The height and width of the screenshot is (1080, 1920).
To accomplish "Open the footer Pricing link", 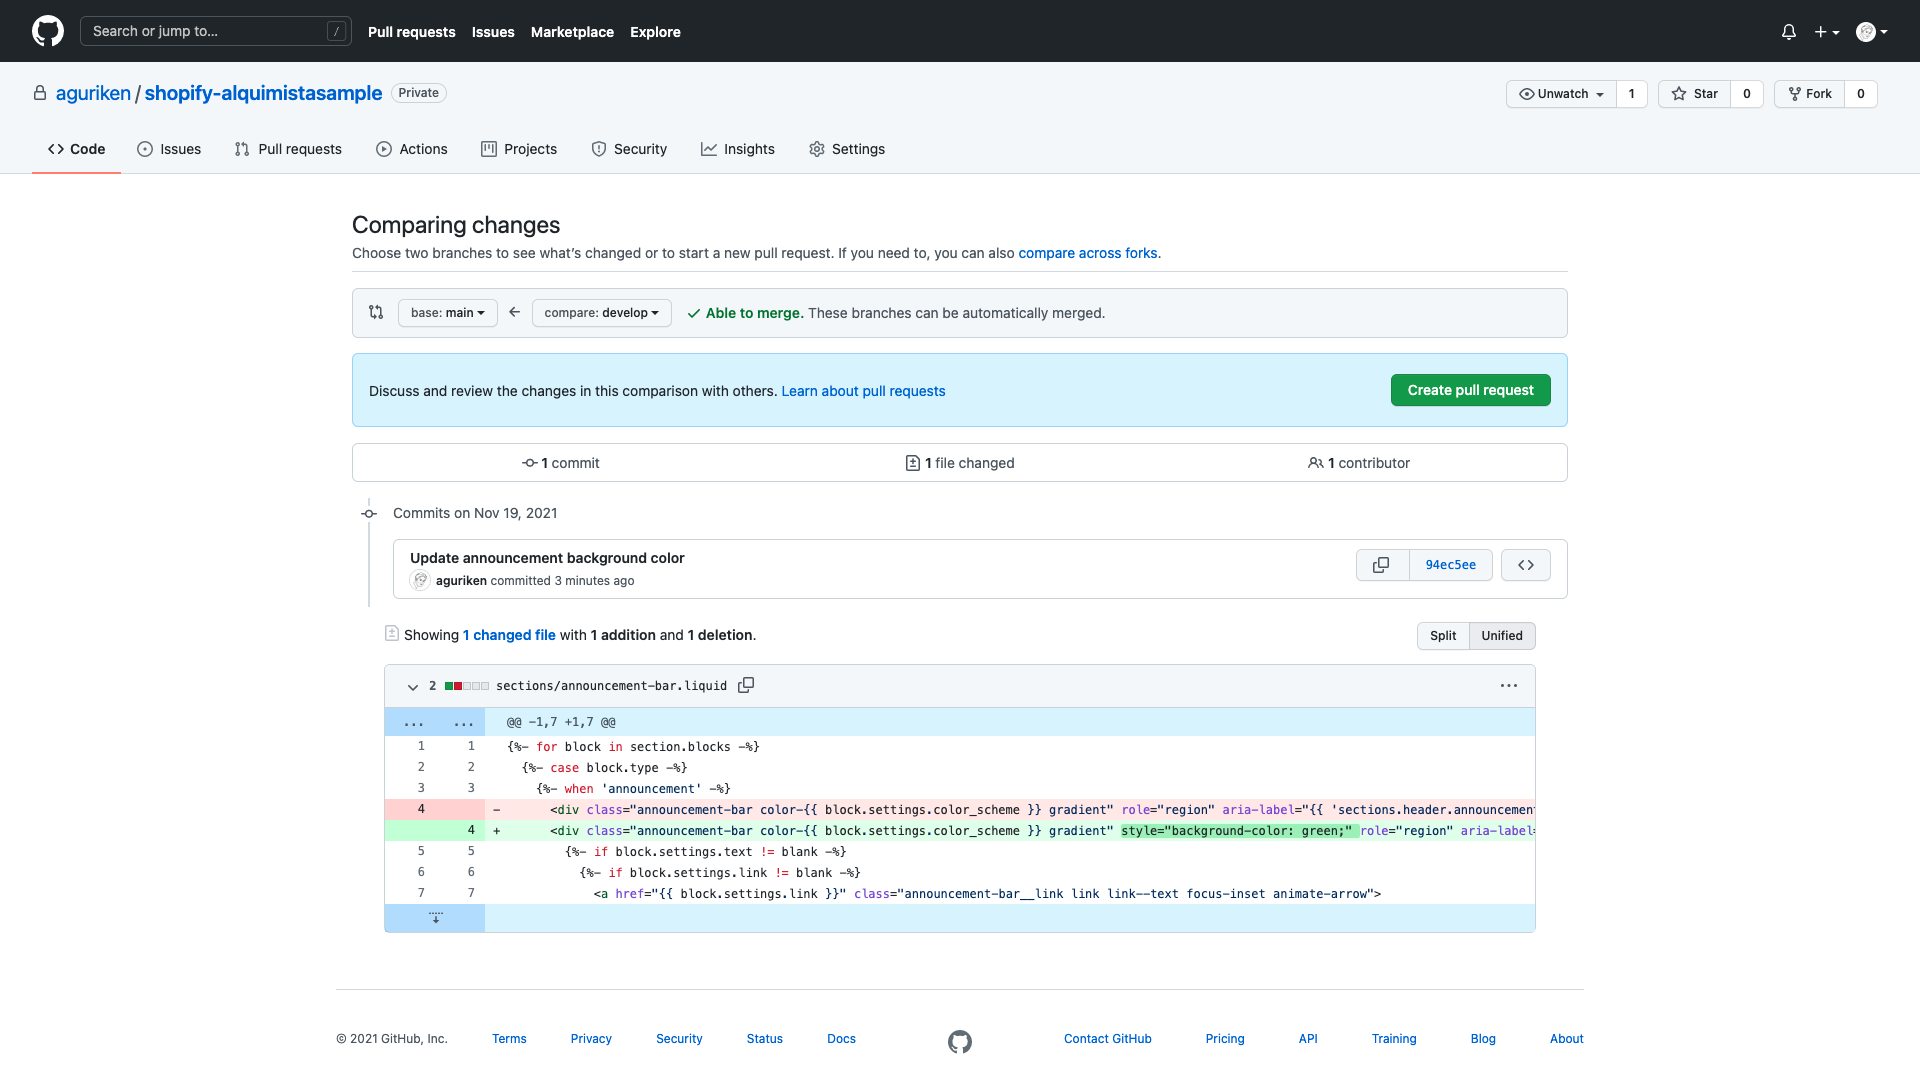I will coord(1225,1039).
